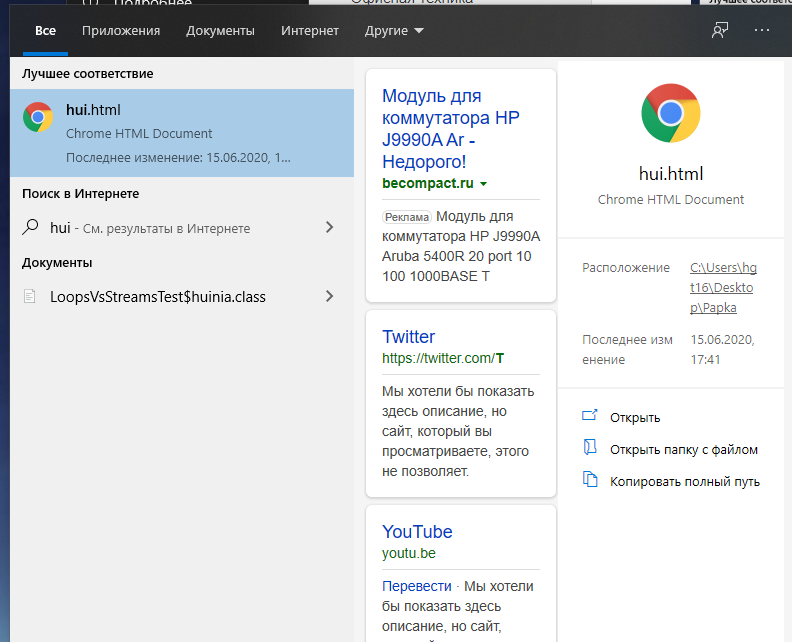The image size is (792, 642).
Task: Switch to the Приложения tab
Action: 121,31
